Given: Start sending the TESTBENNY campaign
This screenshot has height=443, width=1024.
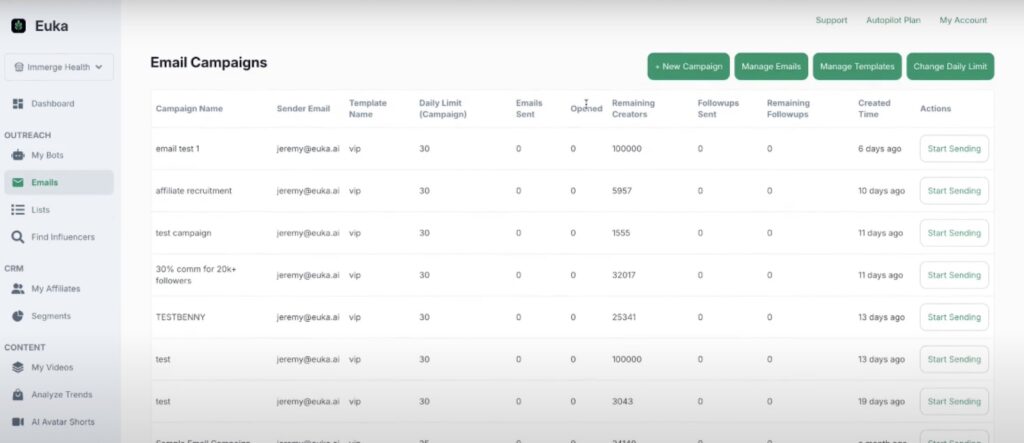Looking at the screenshot, I should click(x=954, y=318).
